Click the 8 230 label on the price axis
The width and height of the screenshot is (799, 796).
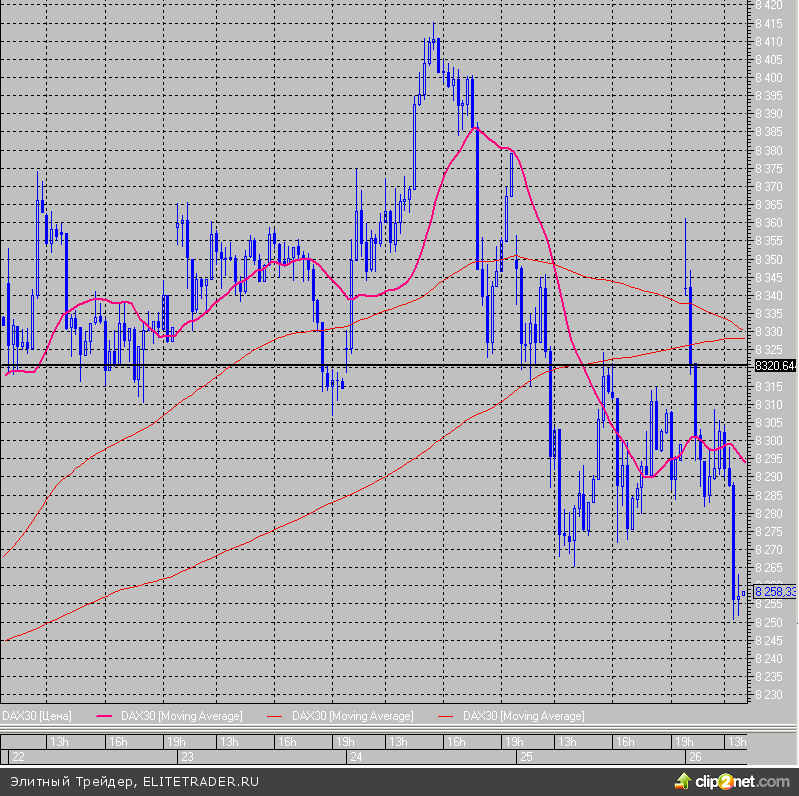[769, 695]
